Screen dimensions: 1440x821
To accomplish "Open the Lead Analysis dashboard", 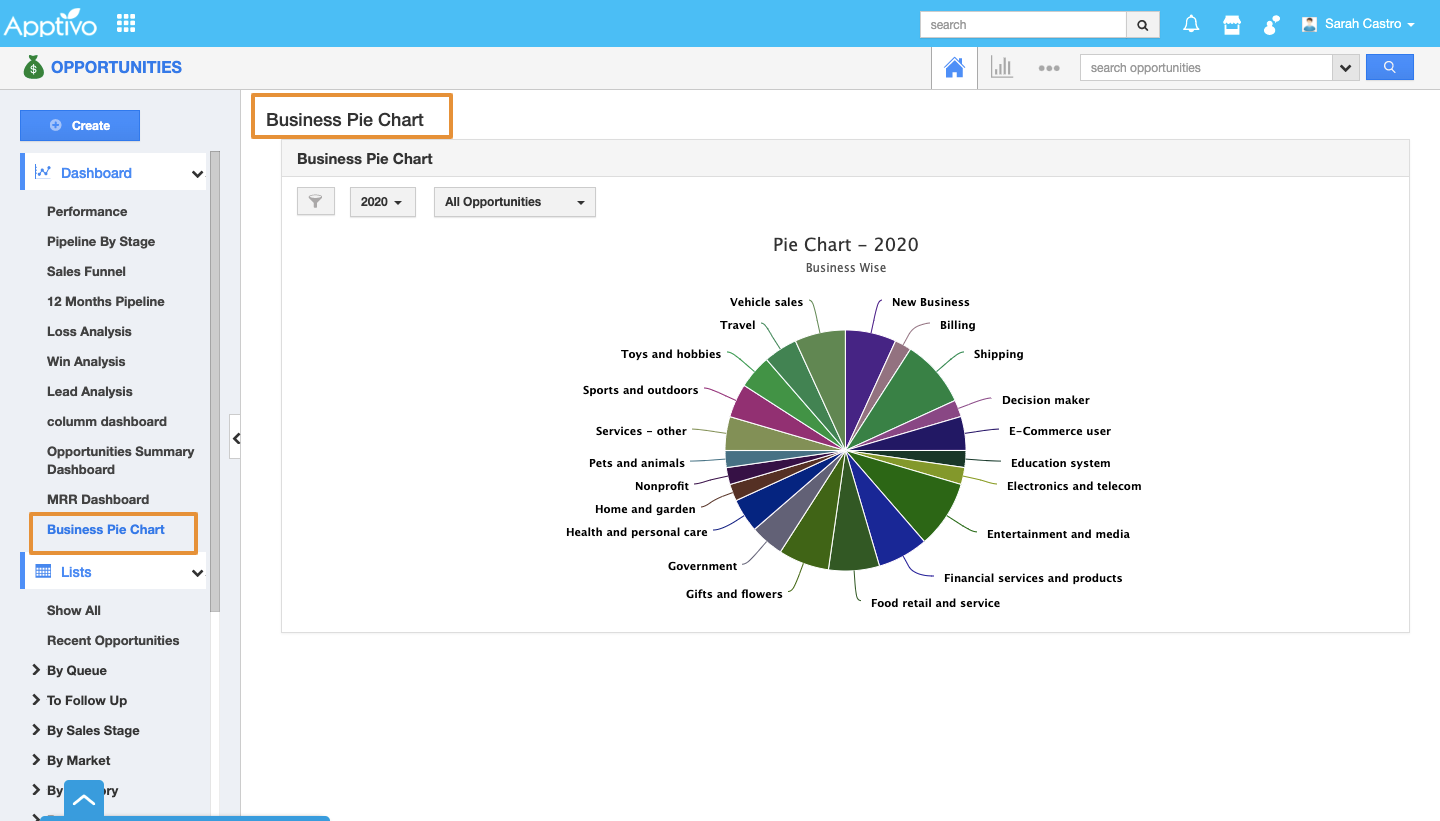I will tap(90, 391).
